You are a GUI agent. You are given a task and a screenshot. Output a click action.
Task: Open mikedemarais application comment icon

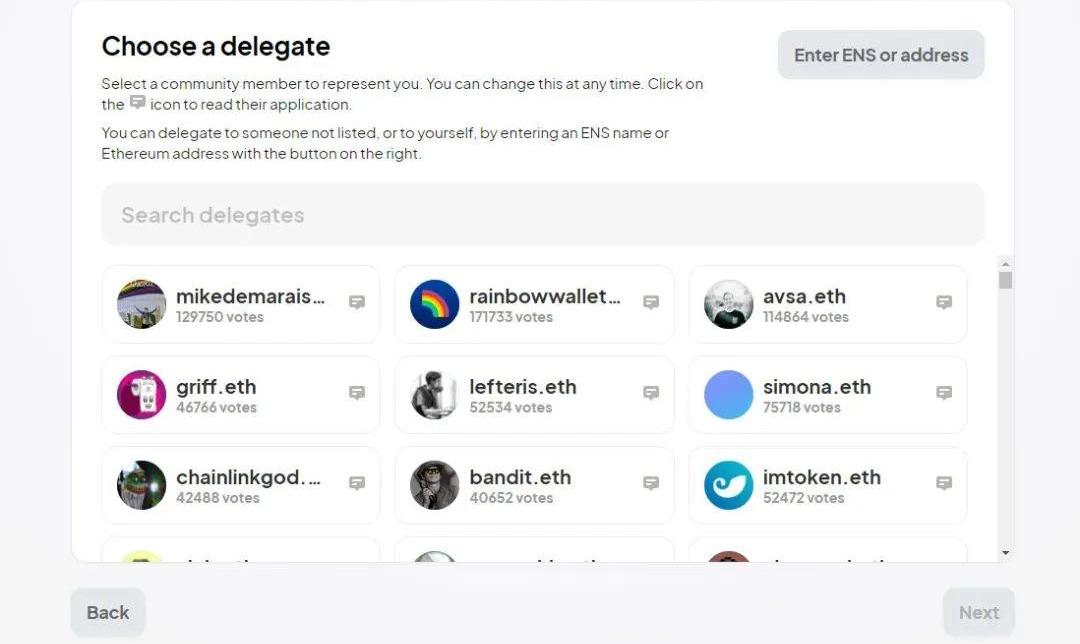(357, 302)
